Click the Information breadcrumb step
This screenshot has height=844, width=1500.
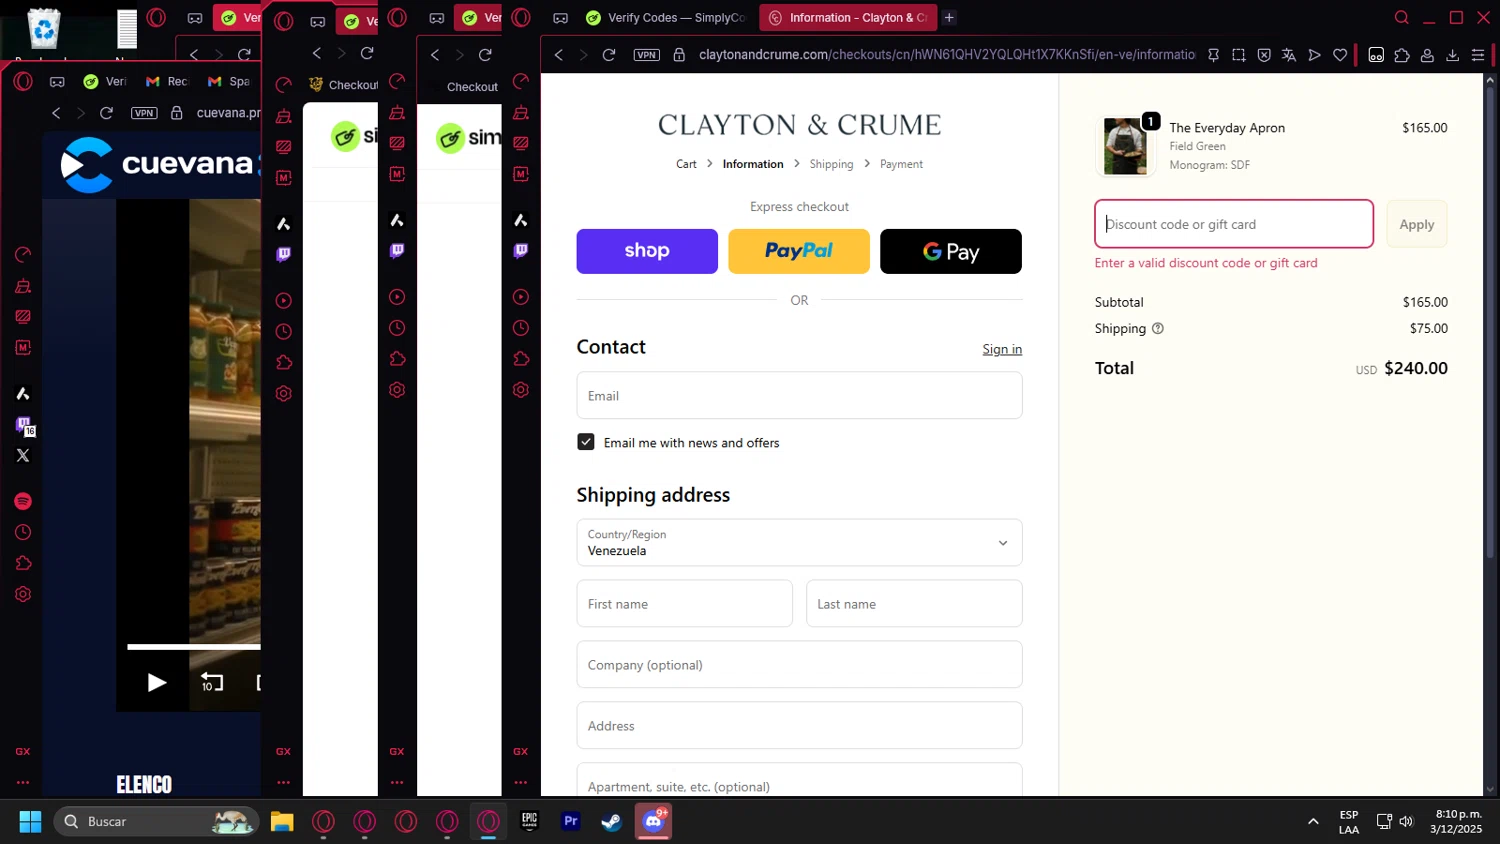coord(753,164)
